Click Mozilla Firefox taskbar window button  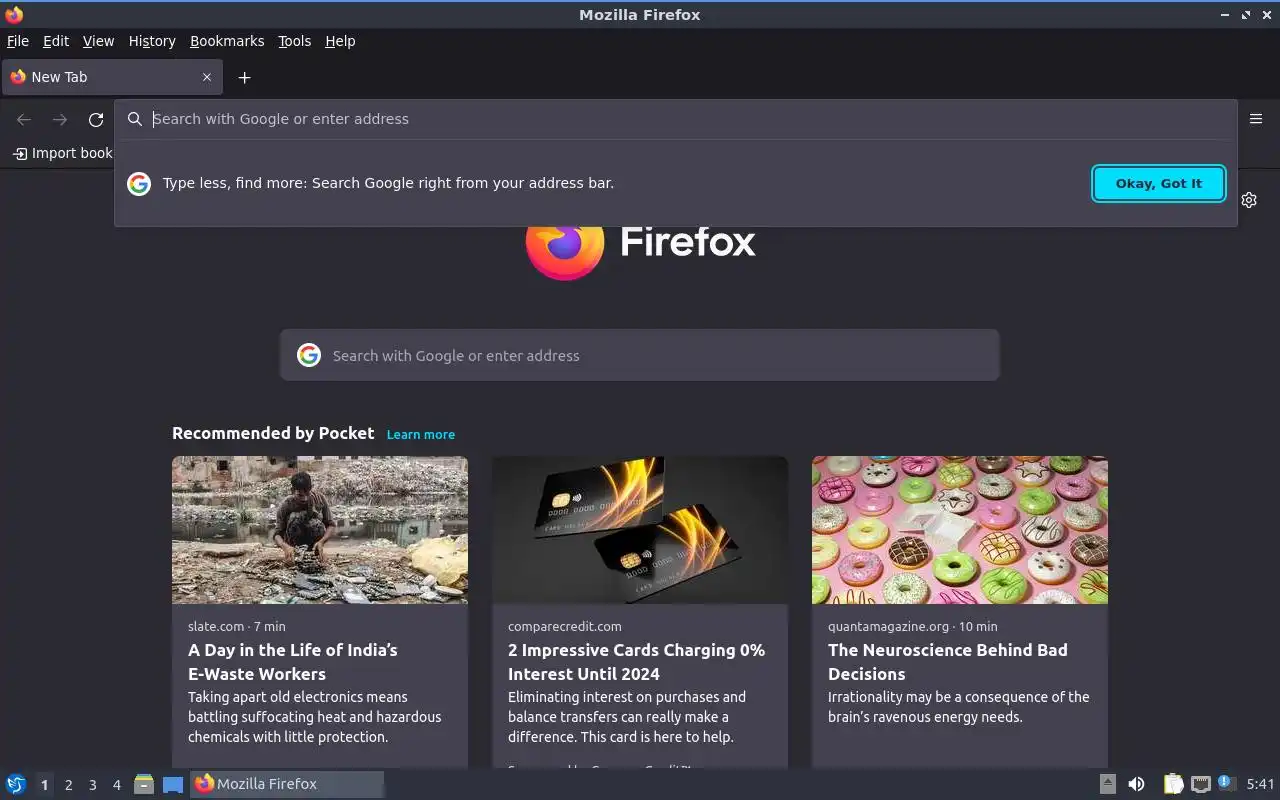[x=287, y=784]
